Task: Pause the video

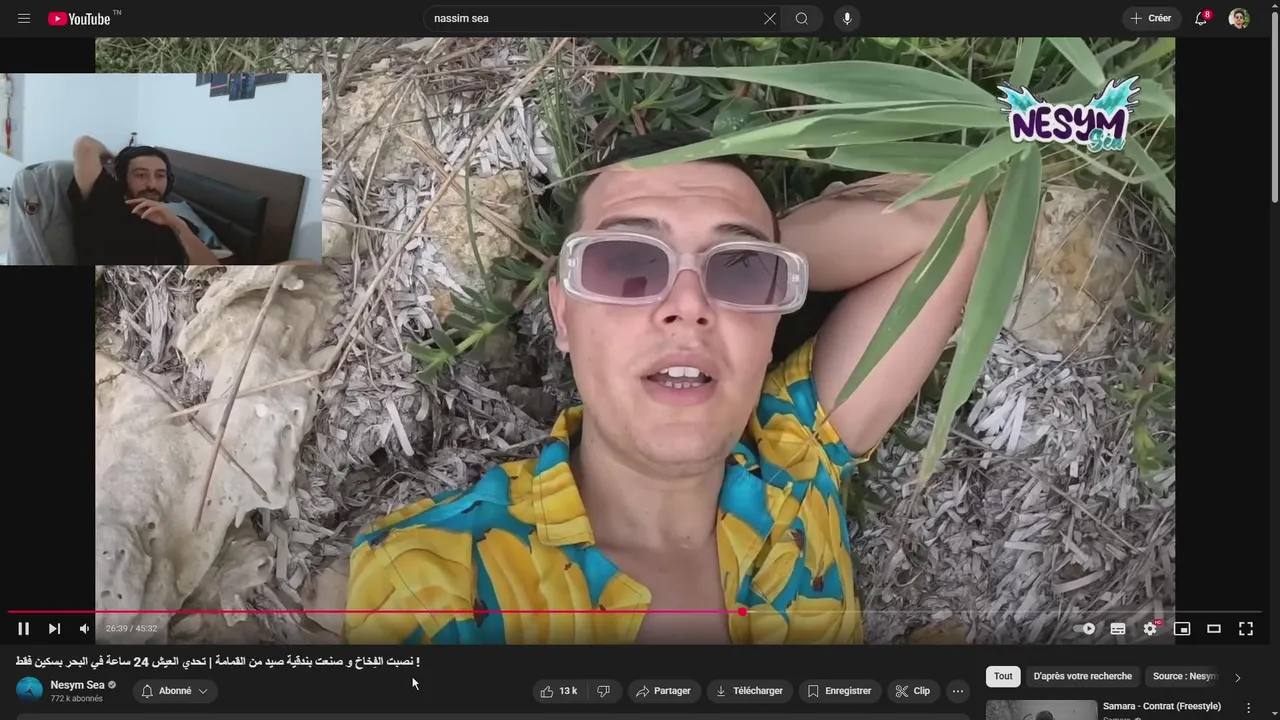Action: pos(24,628)
